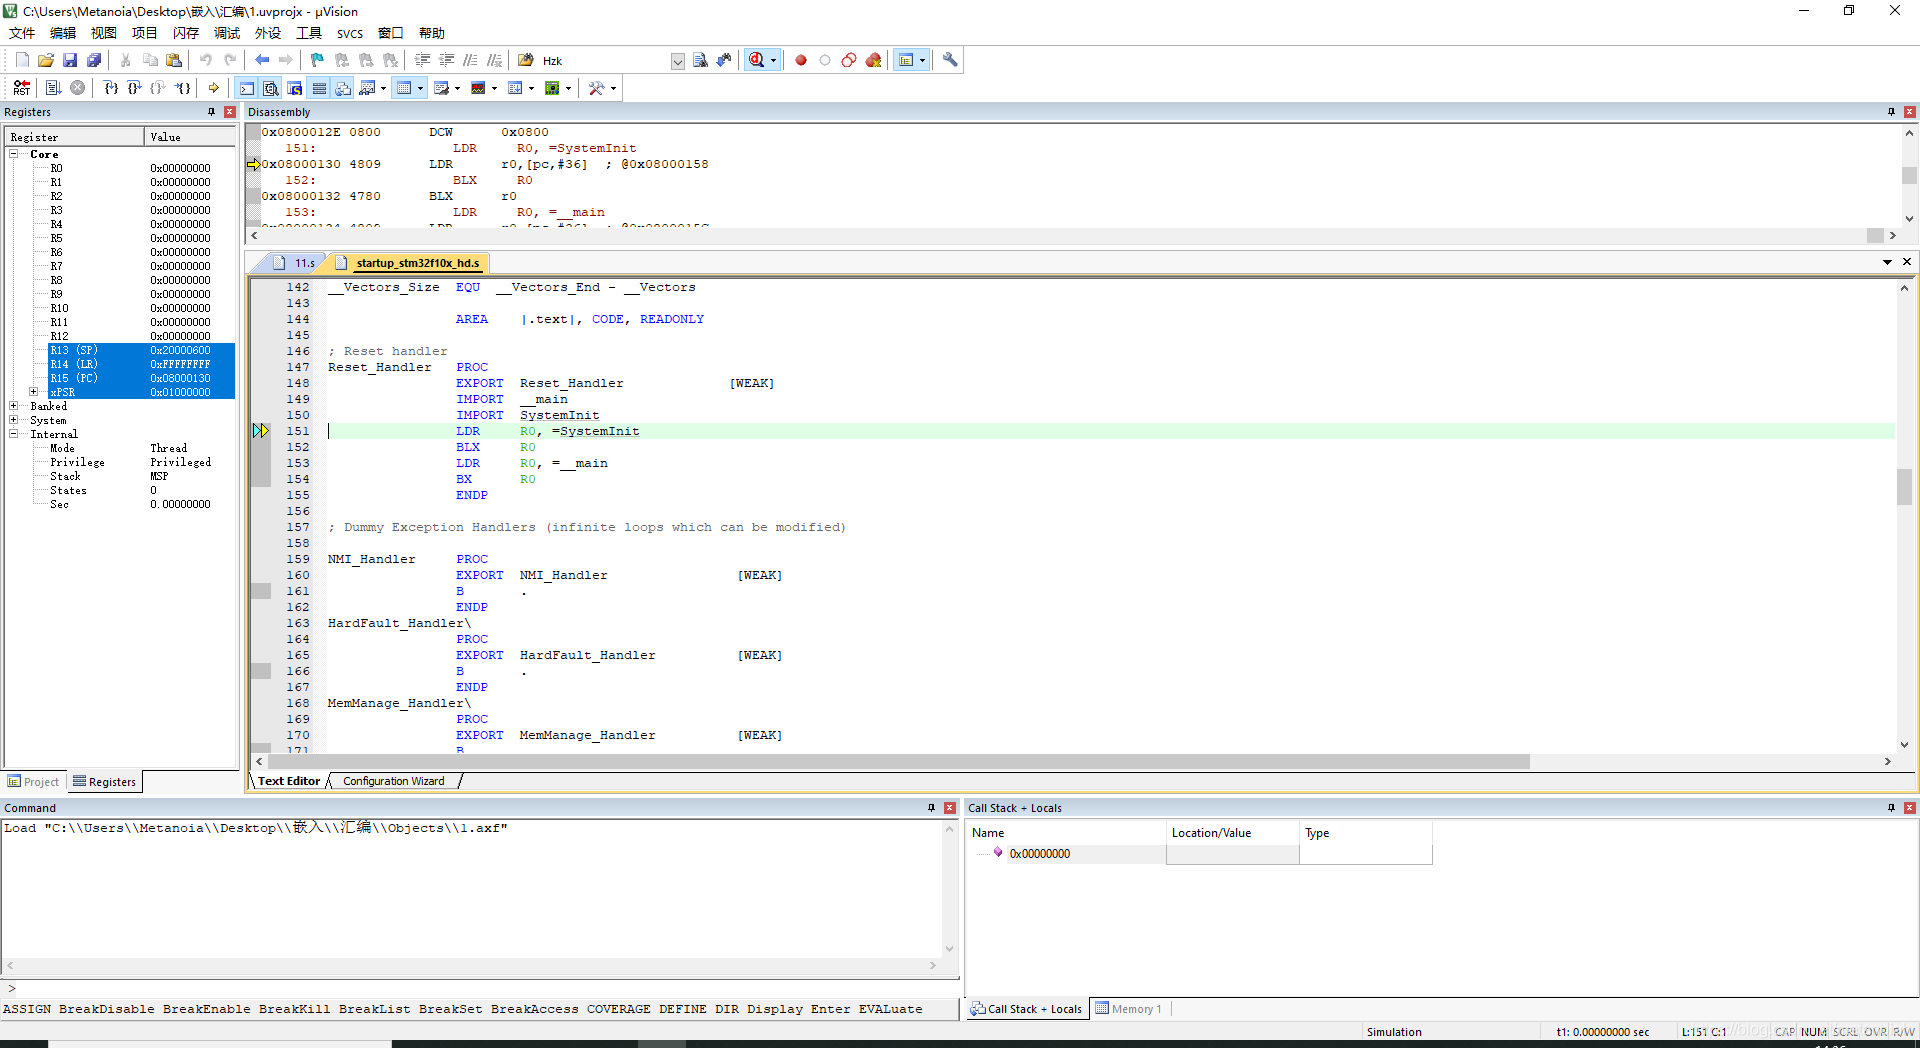Expand the System register group

point(14,420)
